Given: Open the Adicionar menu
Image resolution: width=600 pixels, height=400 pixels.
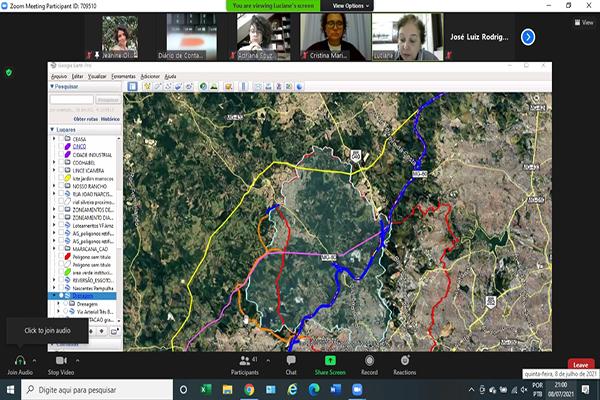Looking at the screenshot, I should (x=150, y=76).
